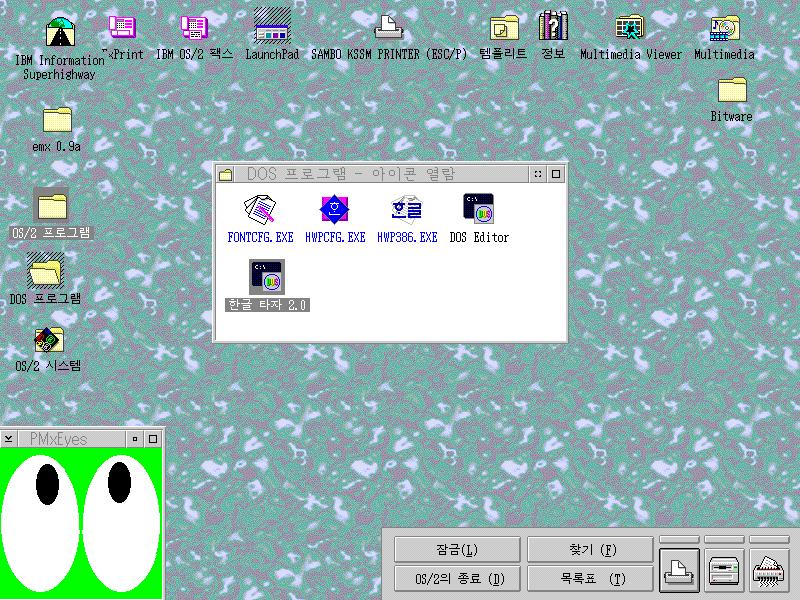The width and height of the screenshot is (800, 600).
Task: Click the 찾기 (F) find button
Action: click(590, 549)
